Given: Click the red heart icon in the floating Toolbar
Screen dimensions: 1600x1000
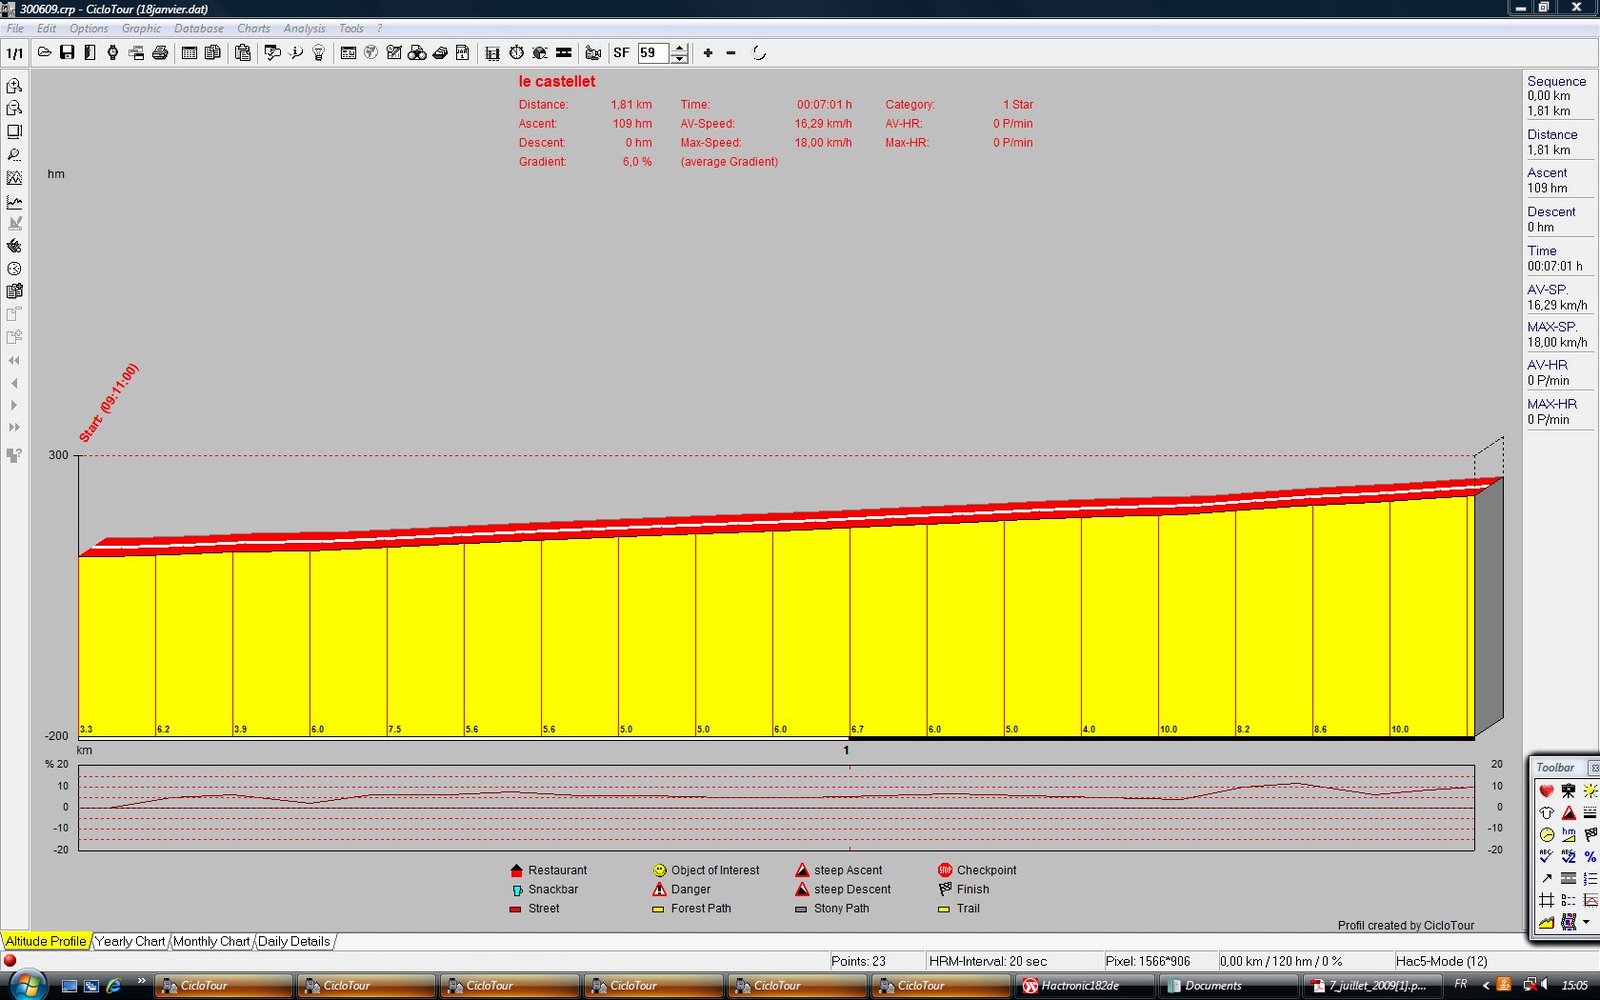Looking at the screenshot, I should click(x=1546, y=791).
